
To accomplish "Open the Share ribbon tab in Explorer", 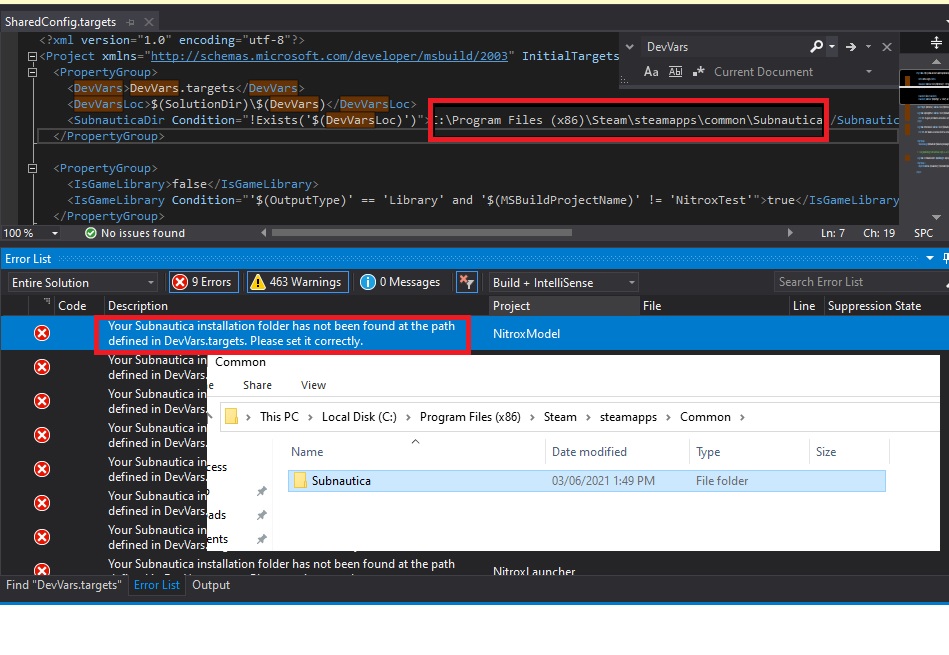I will coord(257,385).
